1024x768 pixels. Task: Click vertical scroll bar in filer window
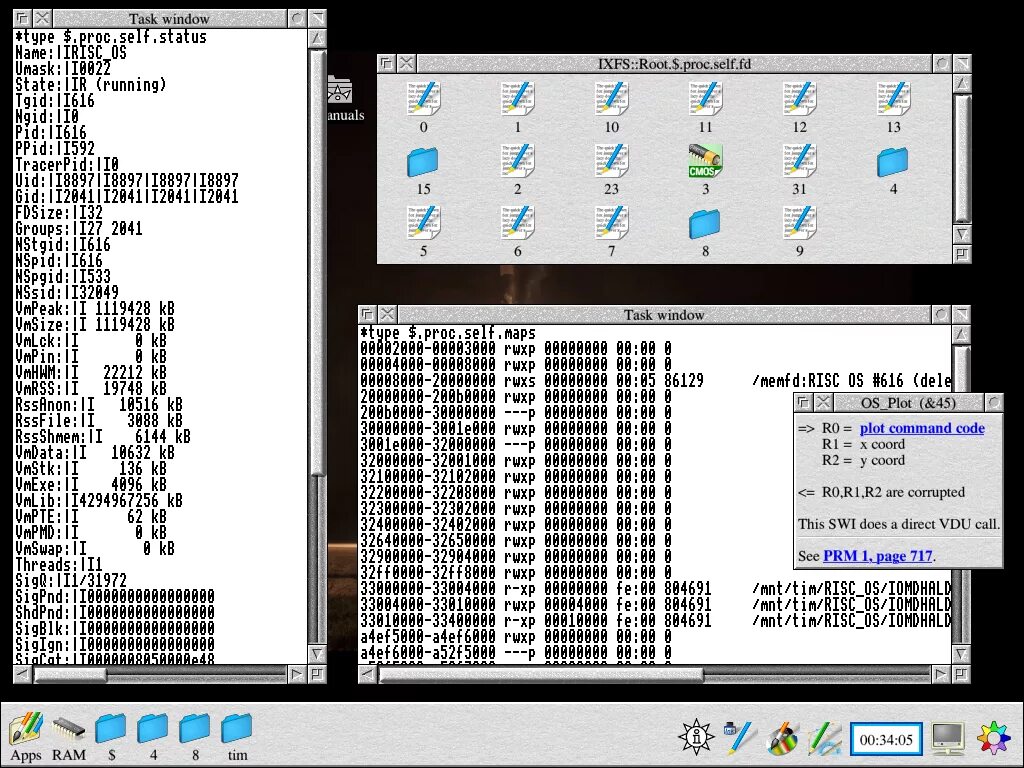tap(962, 159)
